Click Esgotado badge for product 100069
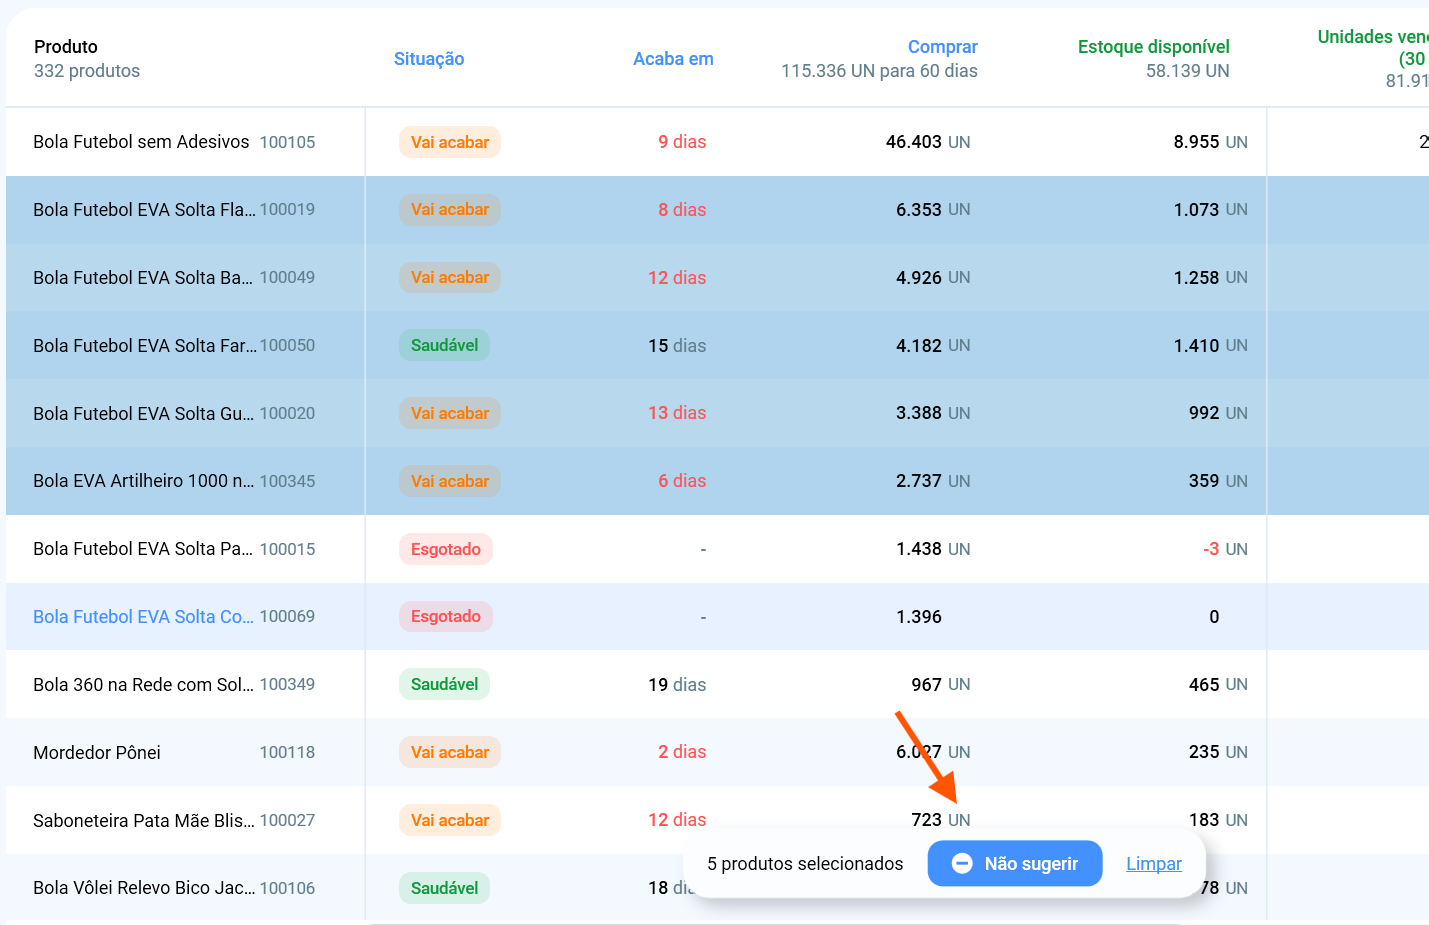 446,616
